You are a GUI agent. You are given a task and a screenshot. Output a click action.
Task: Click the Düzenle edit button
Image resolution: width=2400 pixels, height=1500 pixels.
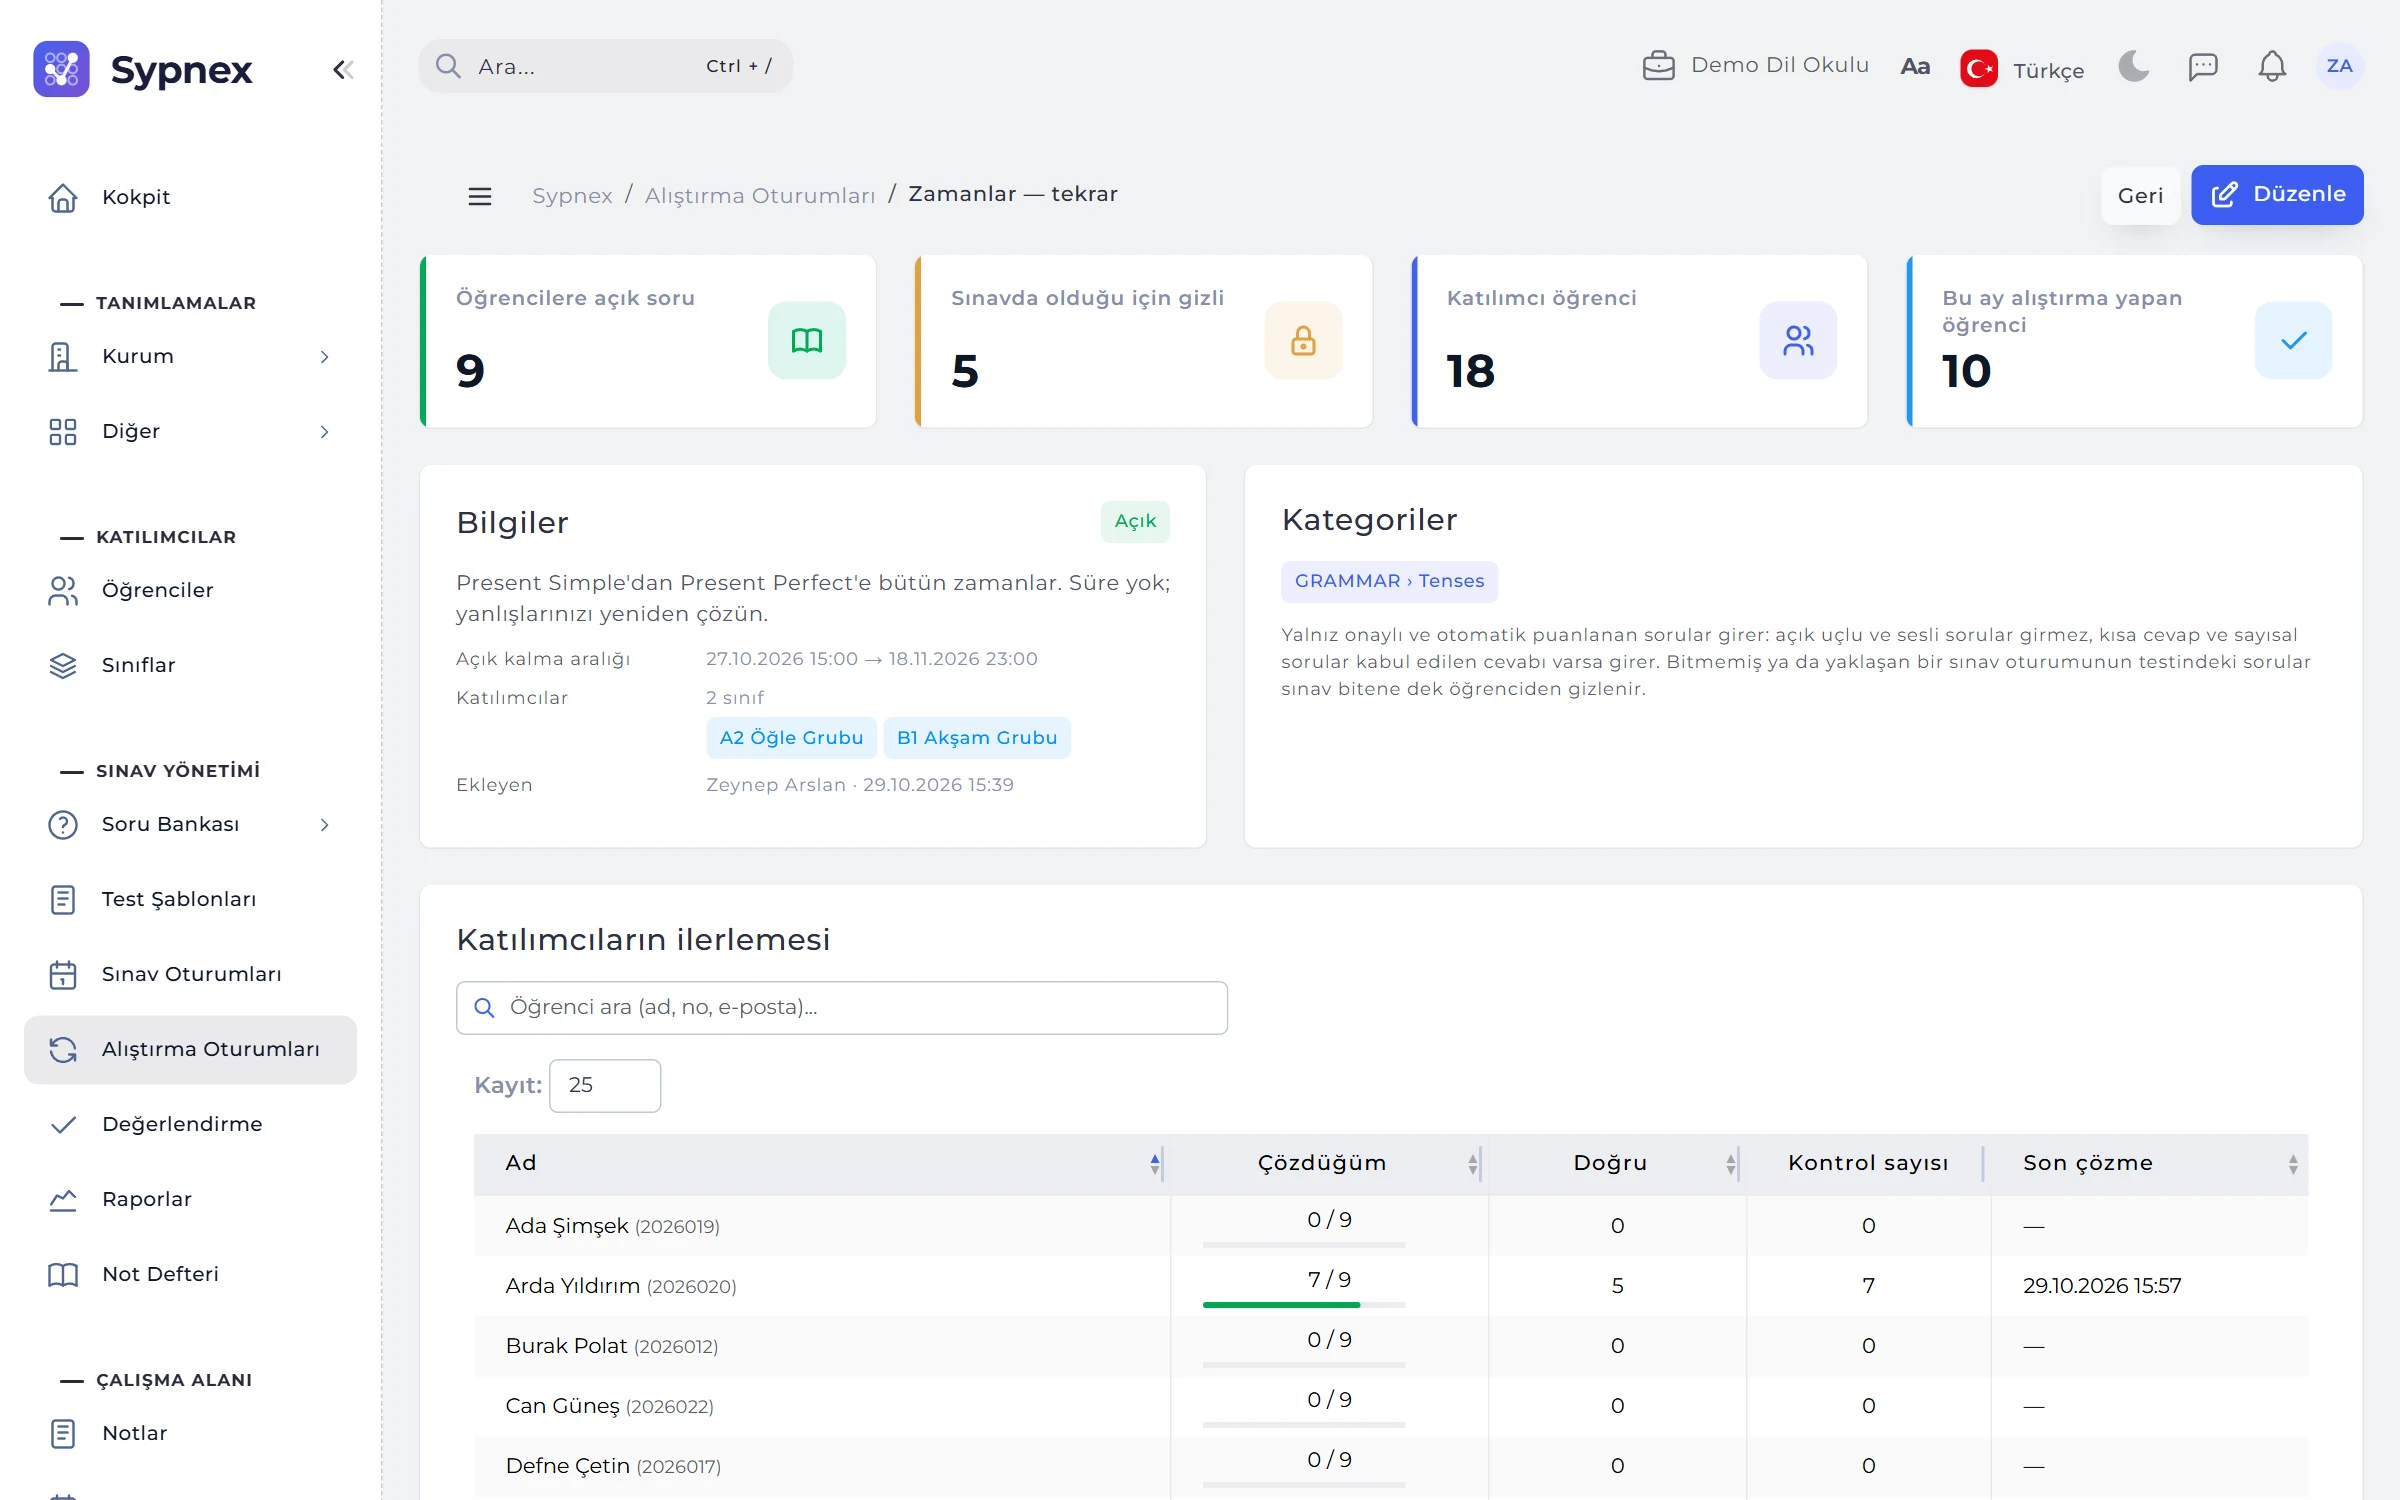pyautogui.click(x=2277, y=195)
